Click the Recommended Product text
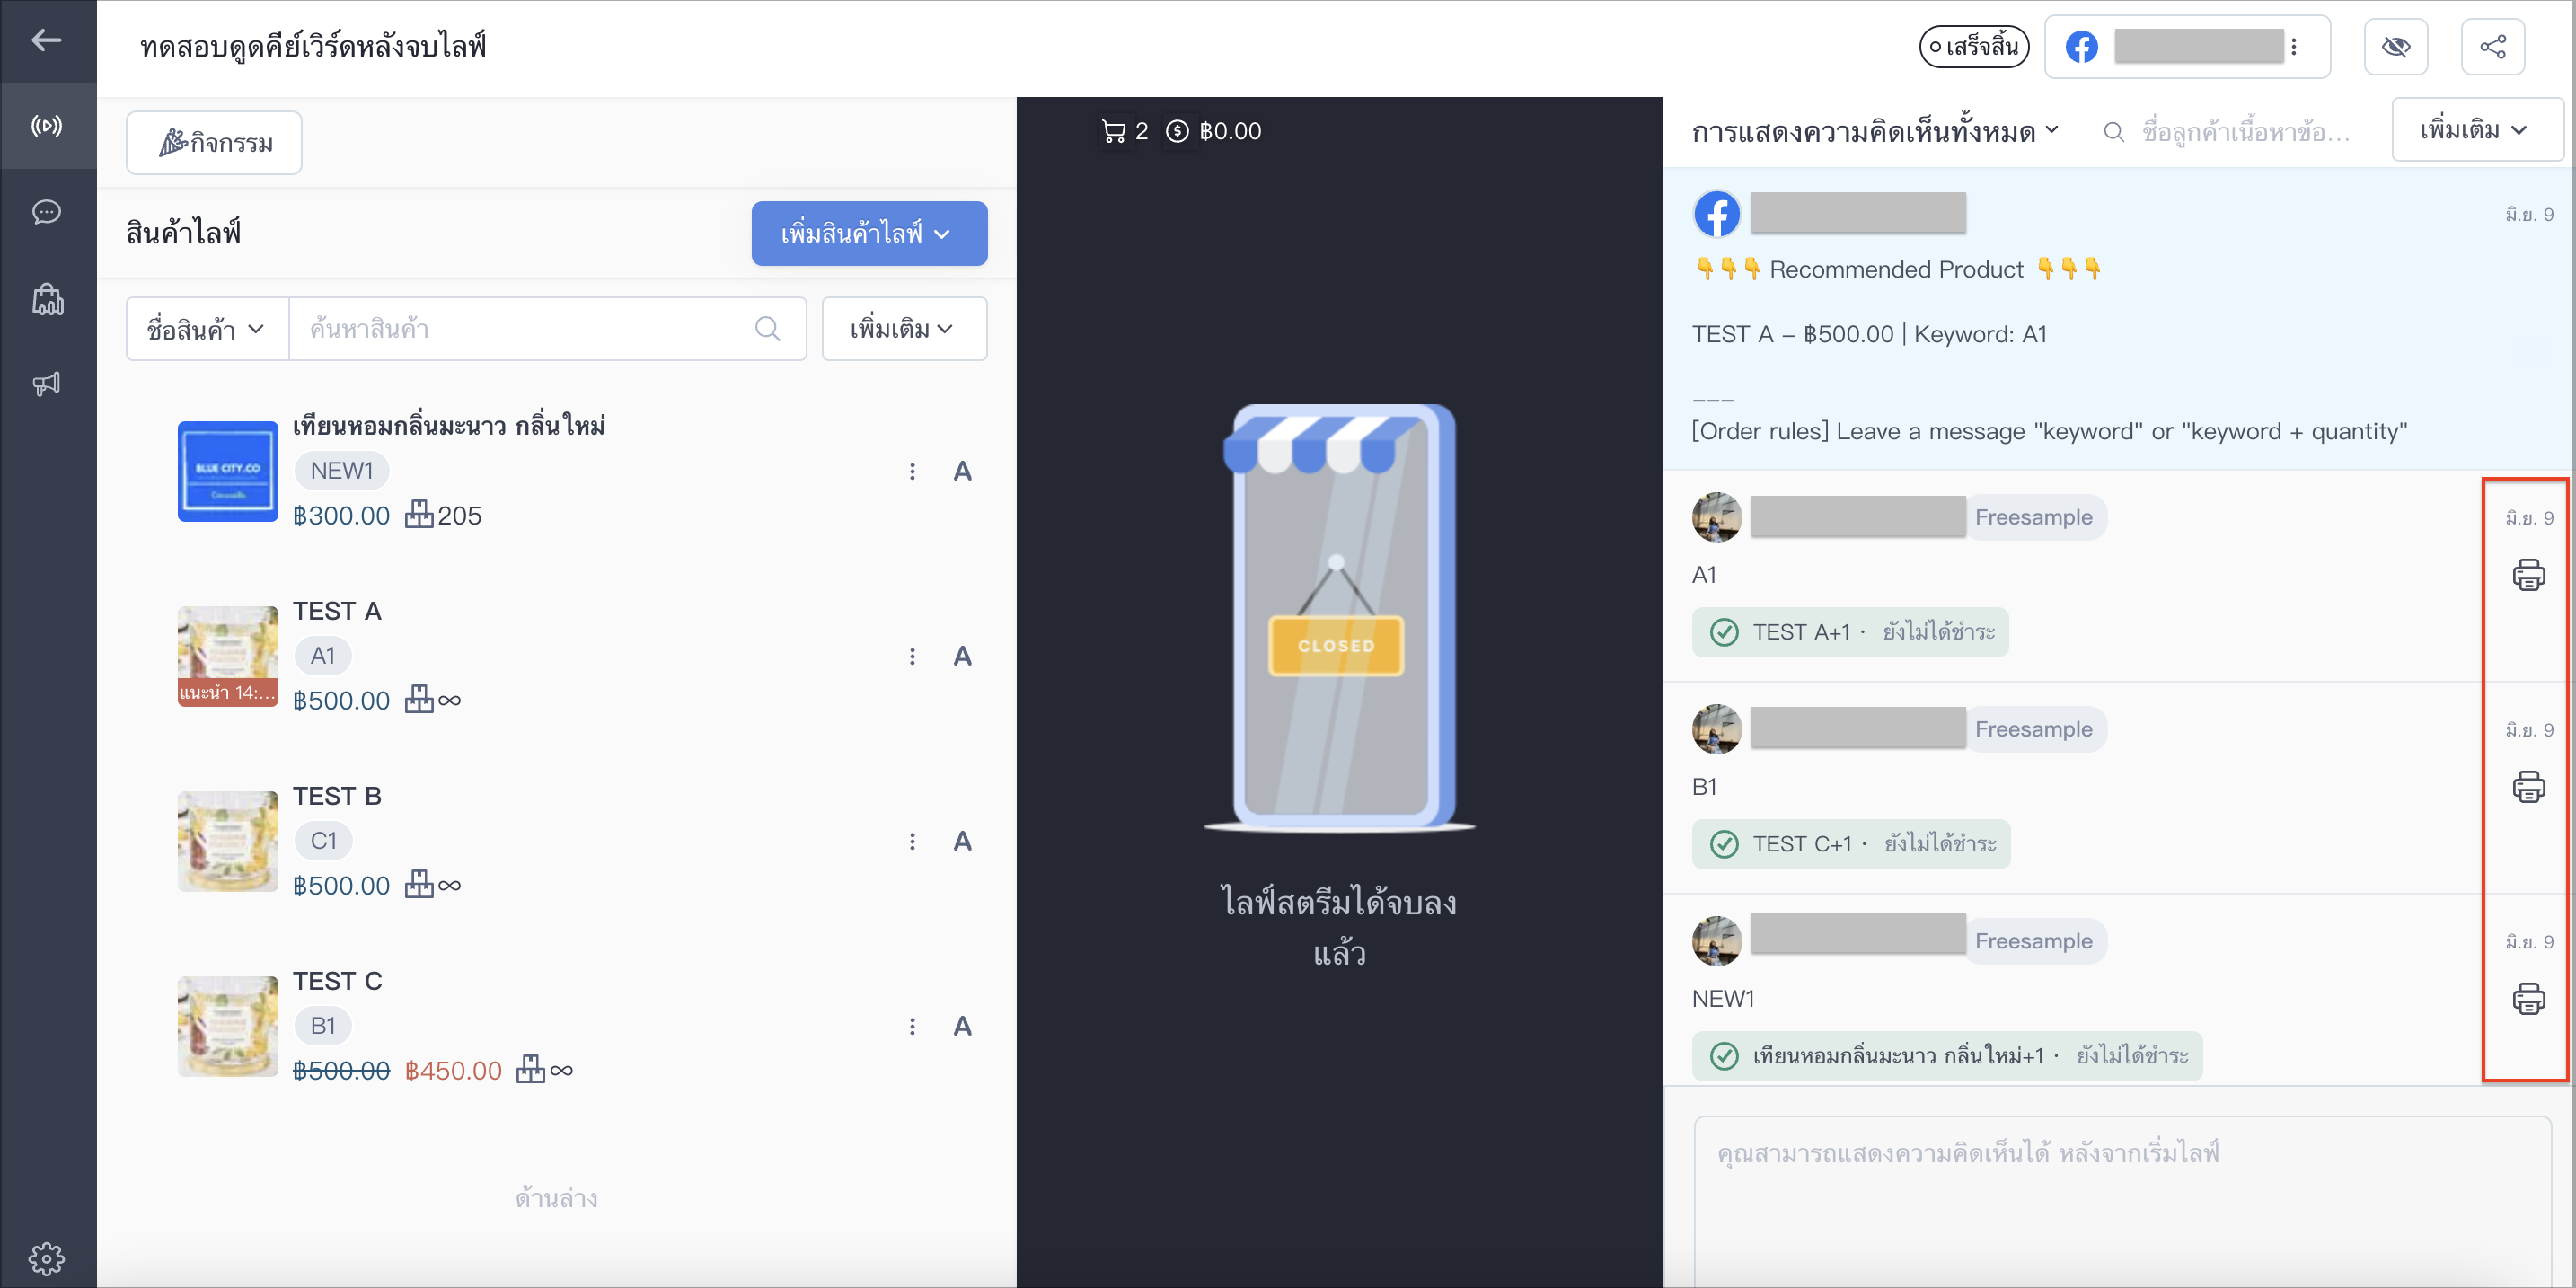Screen dimensions: 2576x1288 [1896, 269]
